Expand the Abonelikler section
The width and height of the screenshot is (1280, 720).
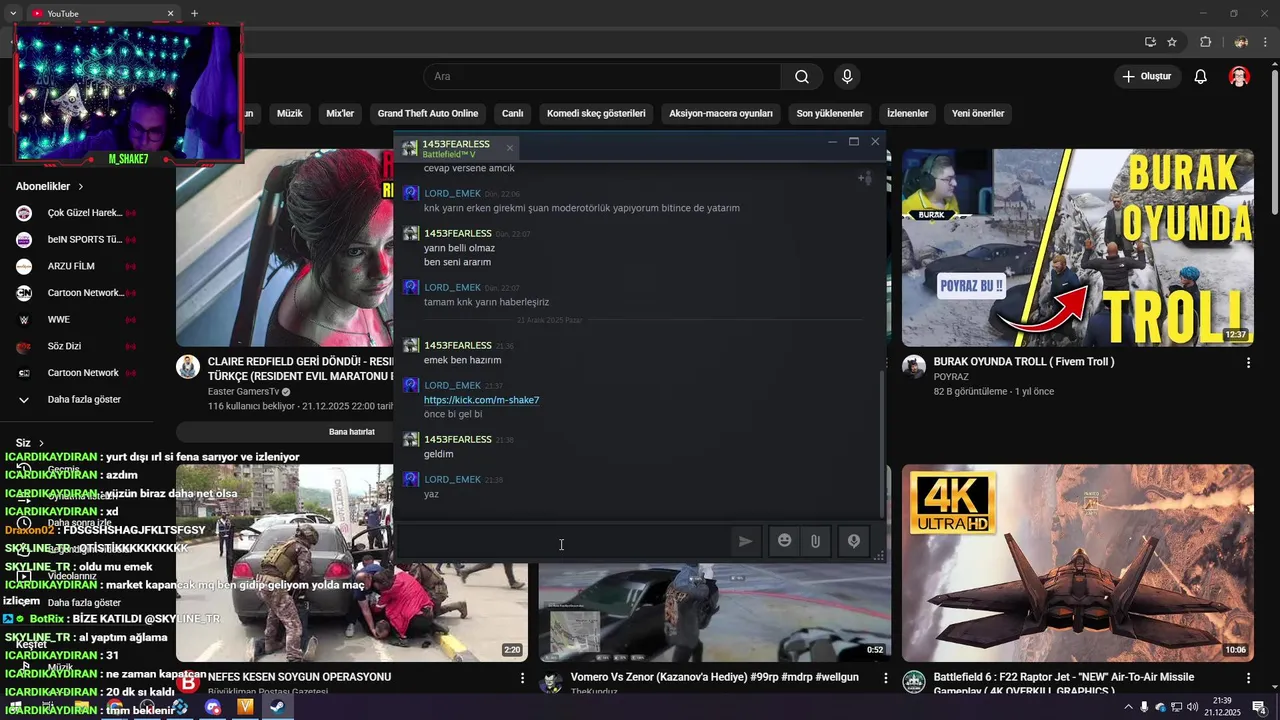tap(50, 186)
